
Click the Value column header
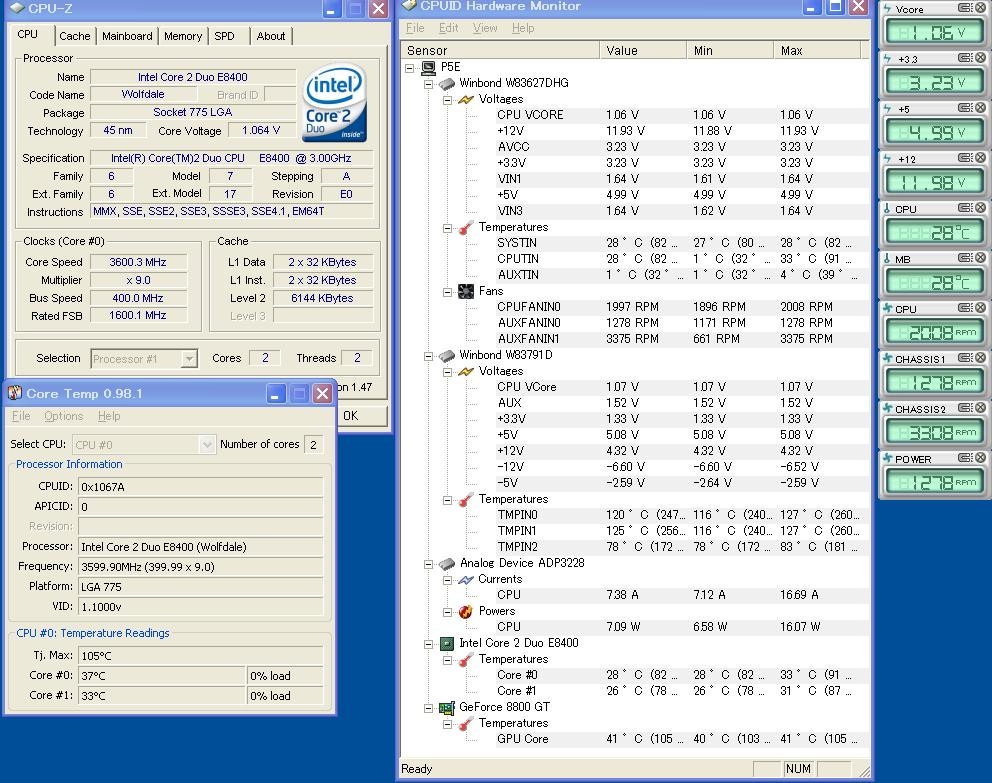coord(643,51)
